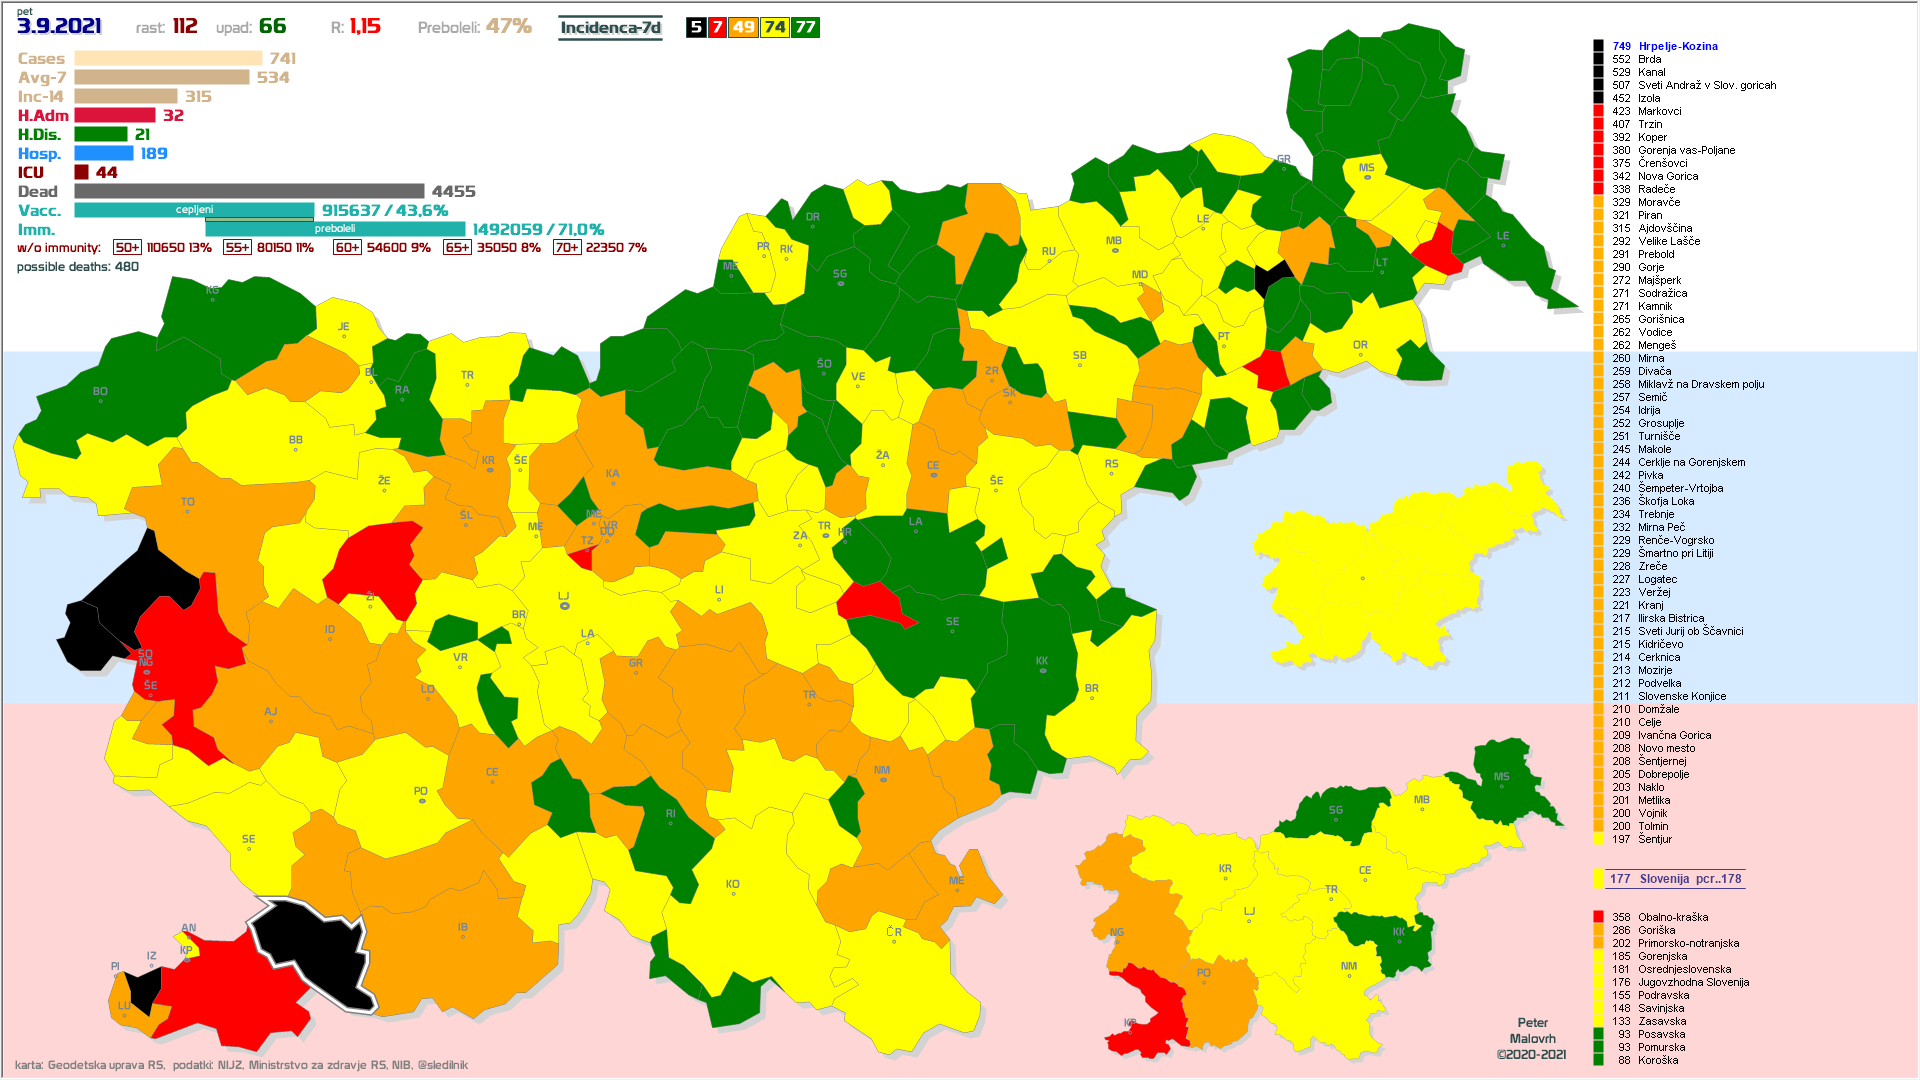This screenshot has width=1920, height=1080.
Task: Click the teal cepljeni vaccination bar
Action: click(x=194, y=210)
